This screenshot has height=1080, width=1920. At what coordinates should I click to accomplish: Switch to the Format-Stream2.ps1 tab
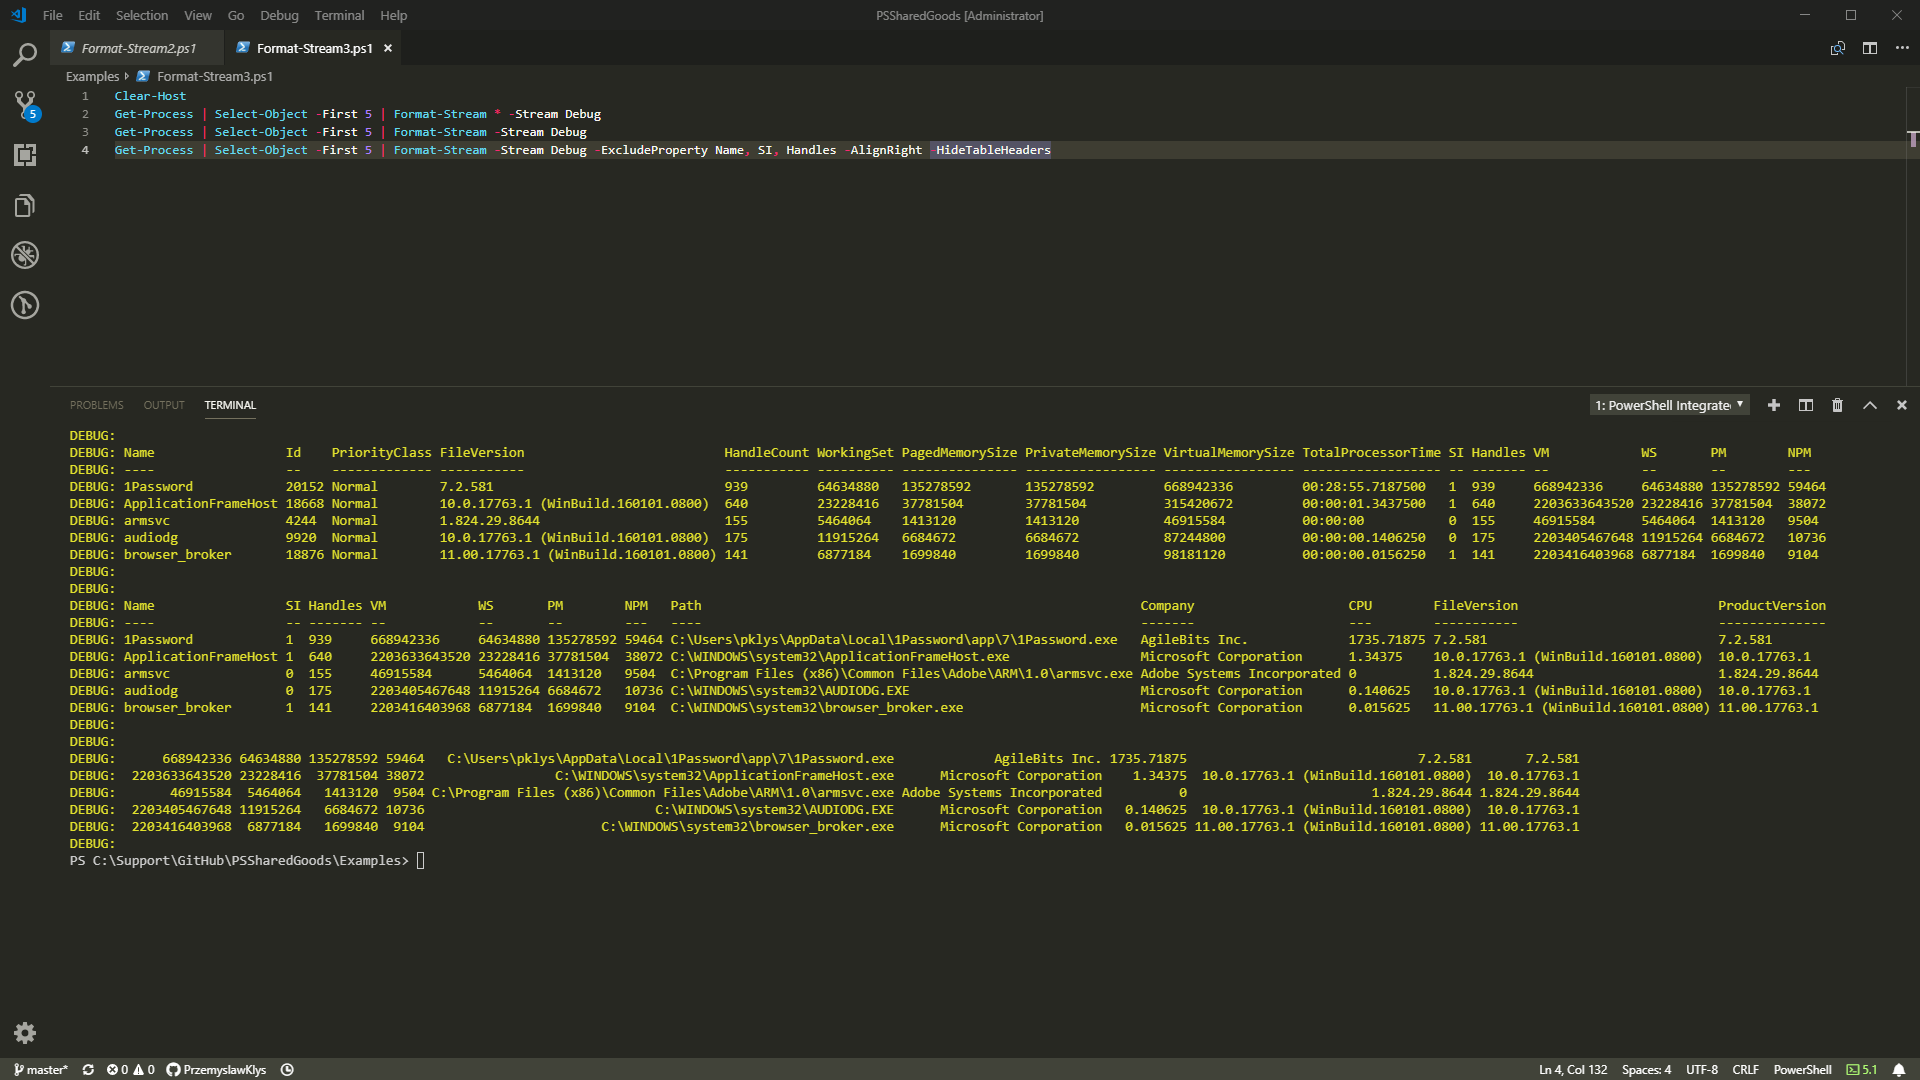pos(139,47)
